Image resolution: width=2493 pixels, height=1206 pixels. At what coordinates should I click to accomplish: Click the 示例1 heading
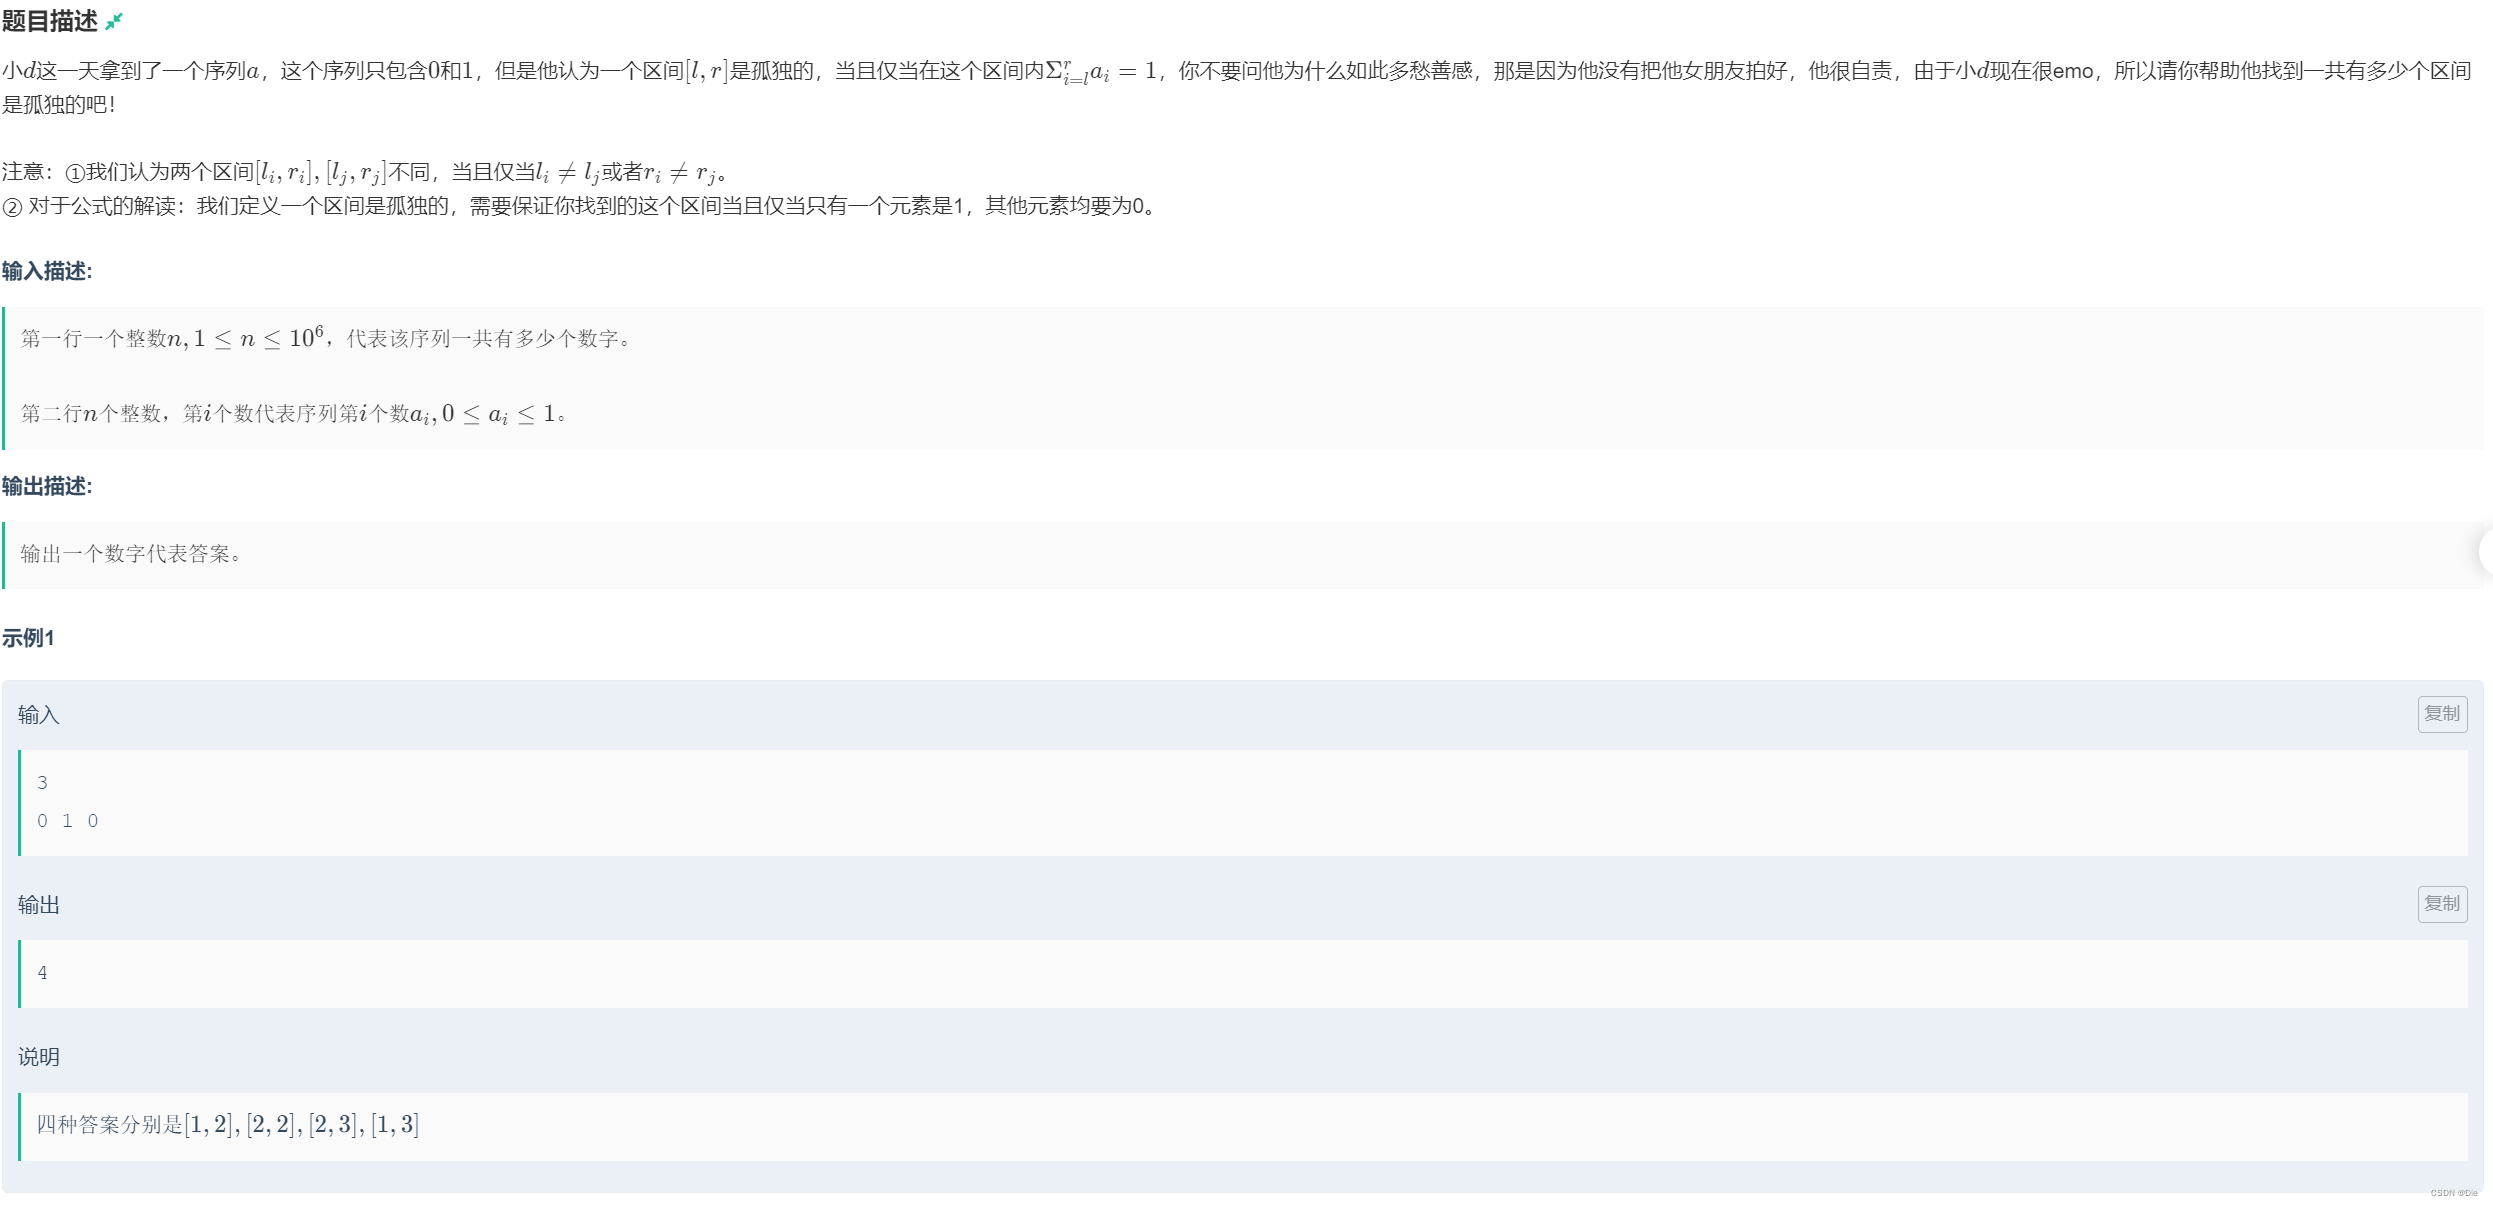28,638
